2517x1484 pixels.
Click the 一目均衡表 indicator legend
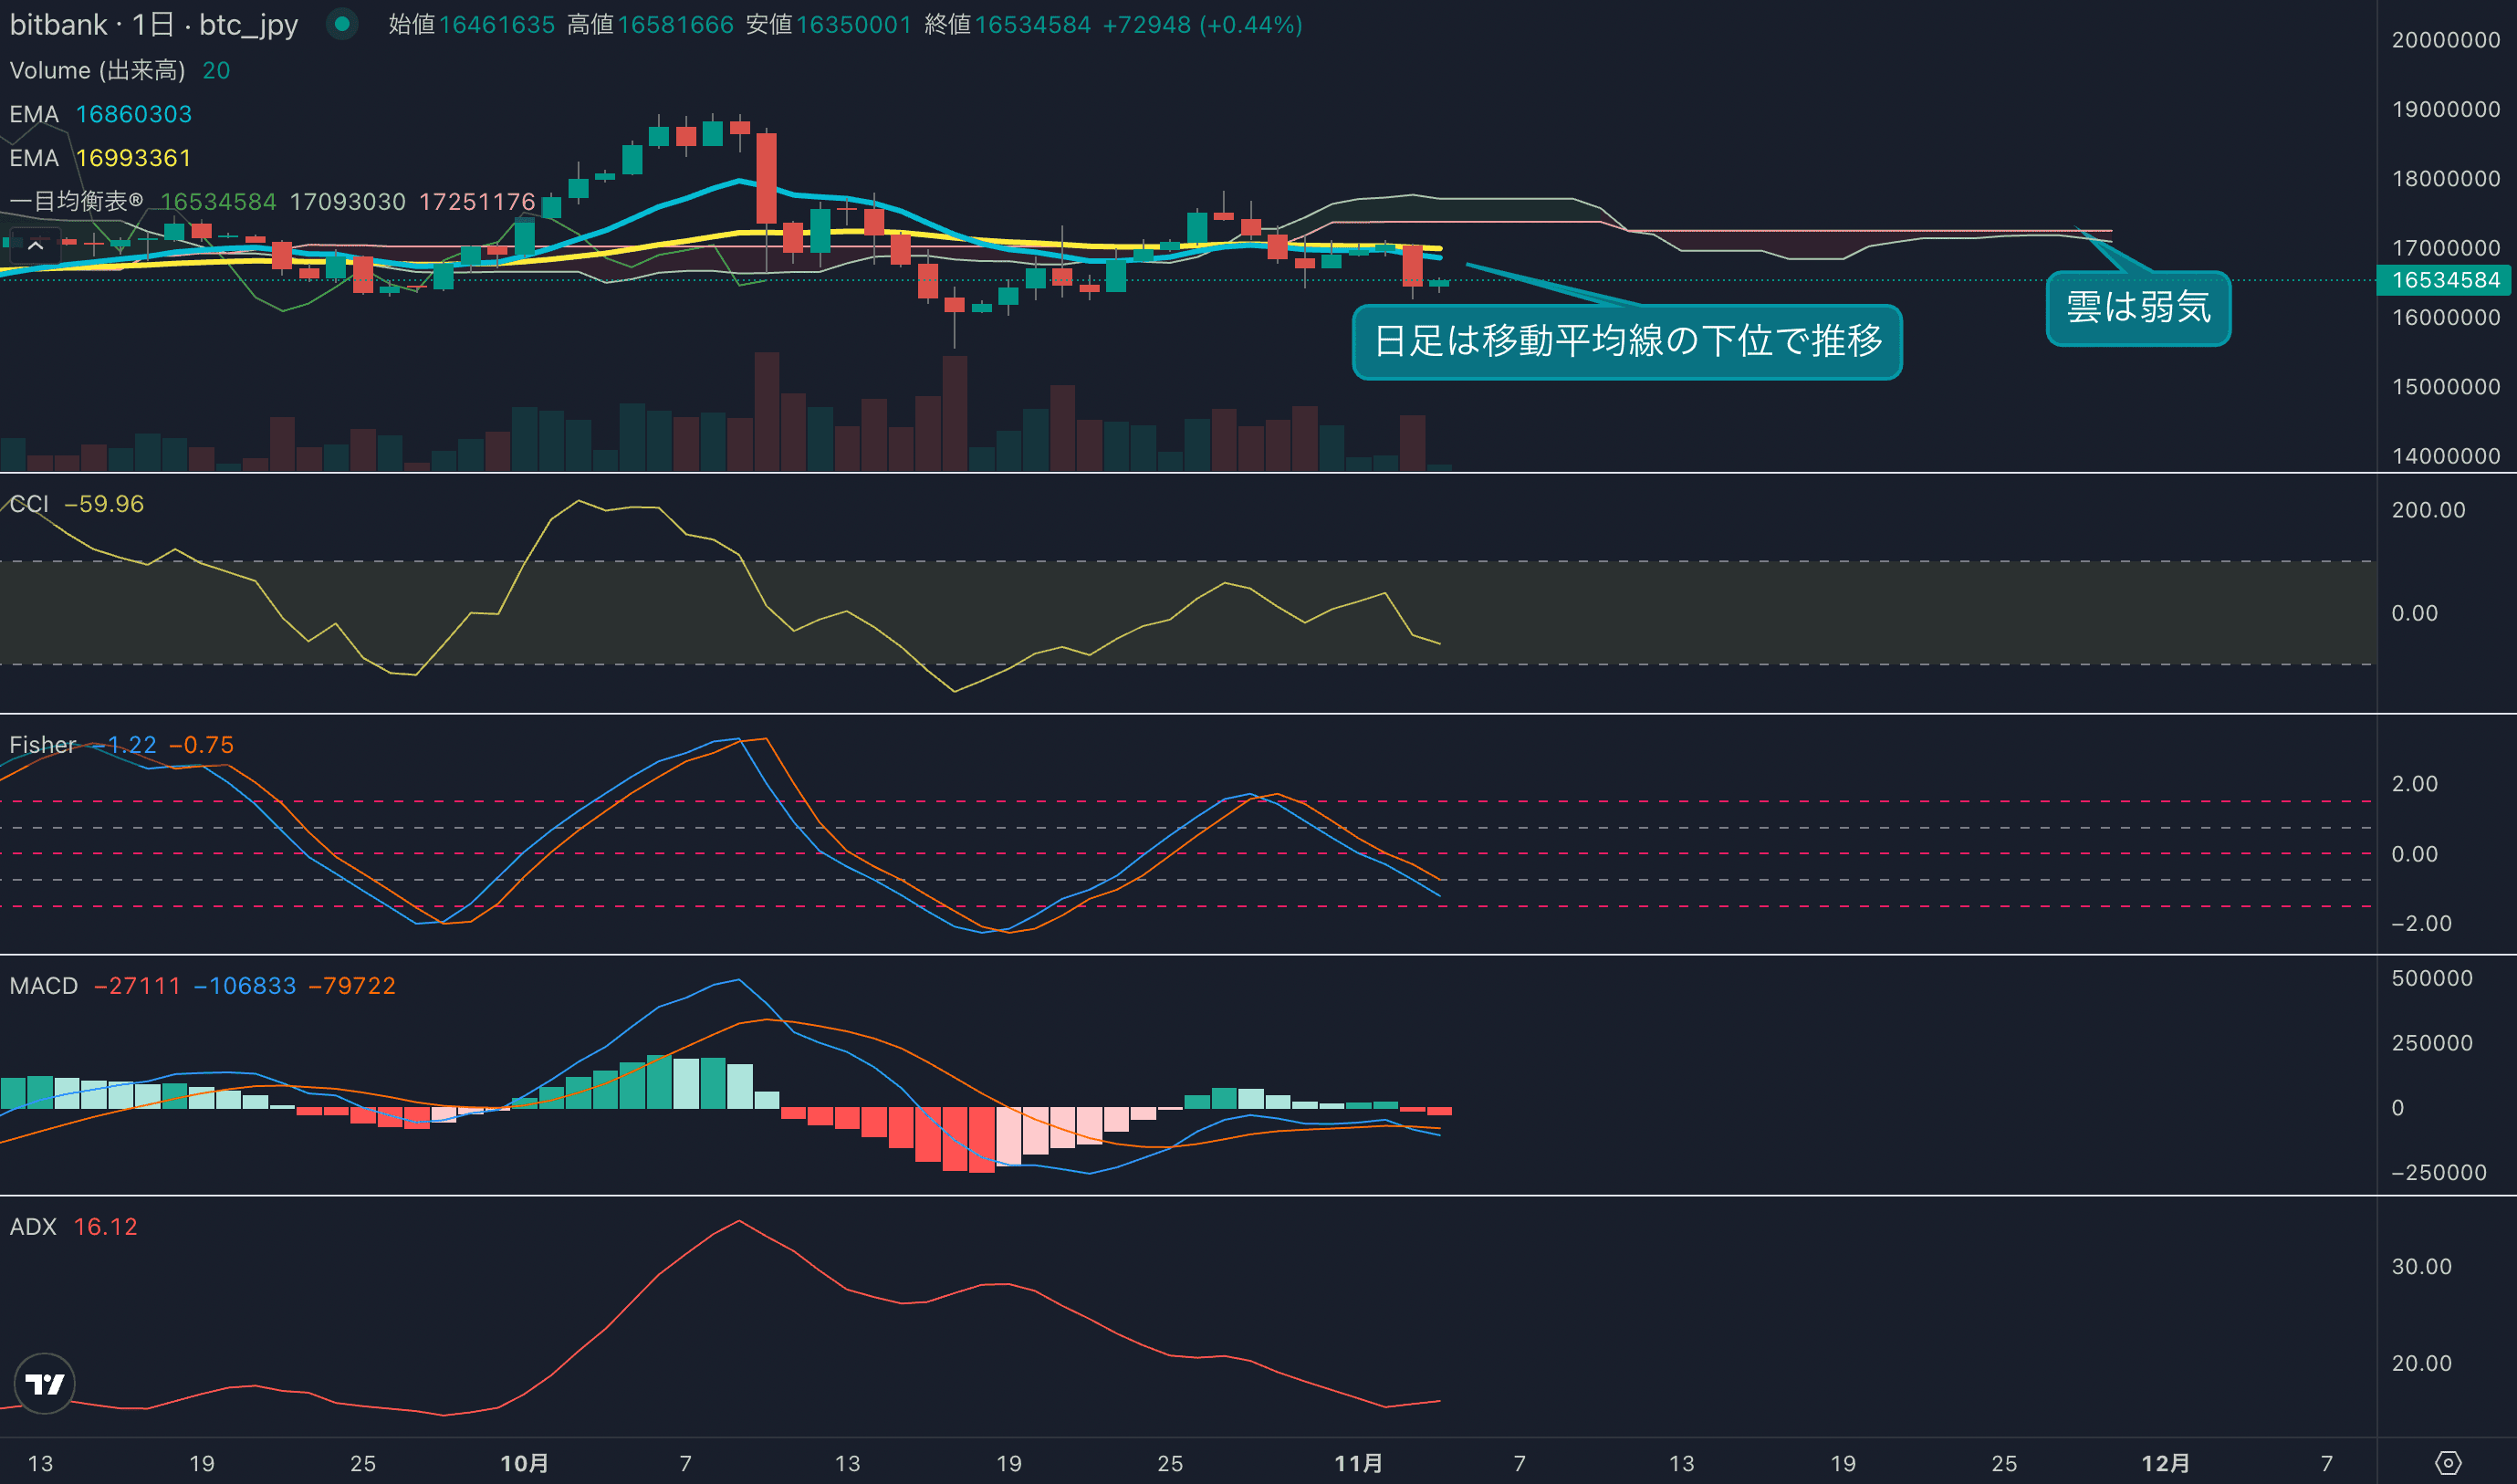point(76,201)
